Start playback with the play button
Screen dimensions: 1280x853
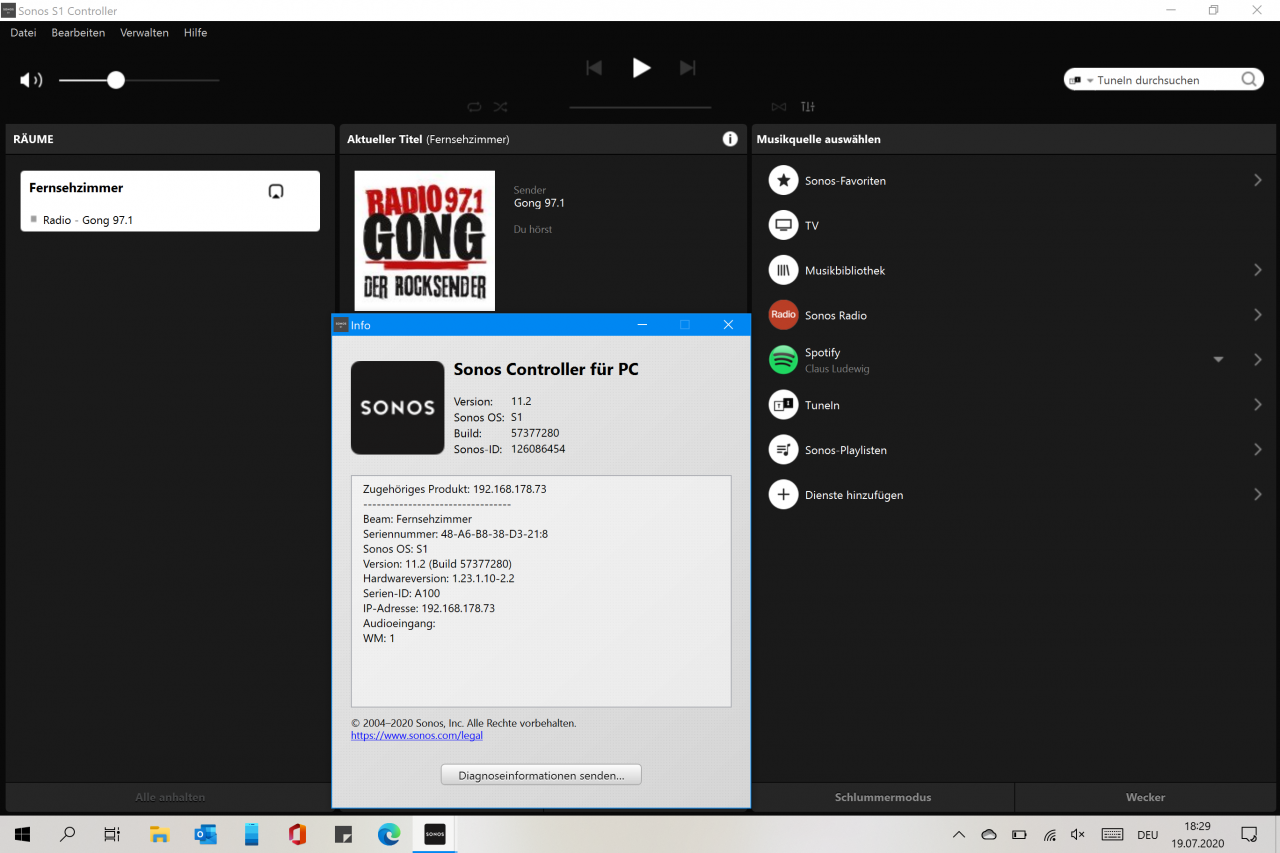[641, 68]
